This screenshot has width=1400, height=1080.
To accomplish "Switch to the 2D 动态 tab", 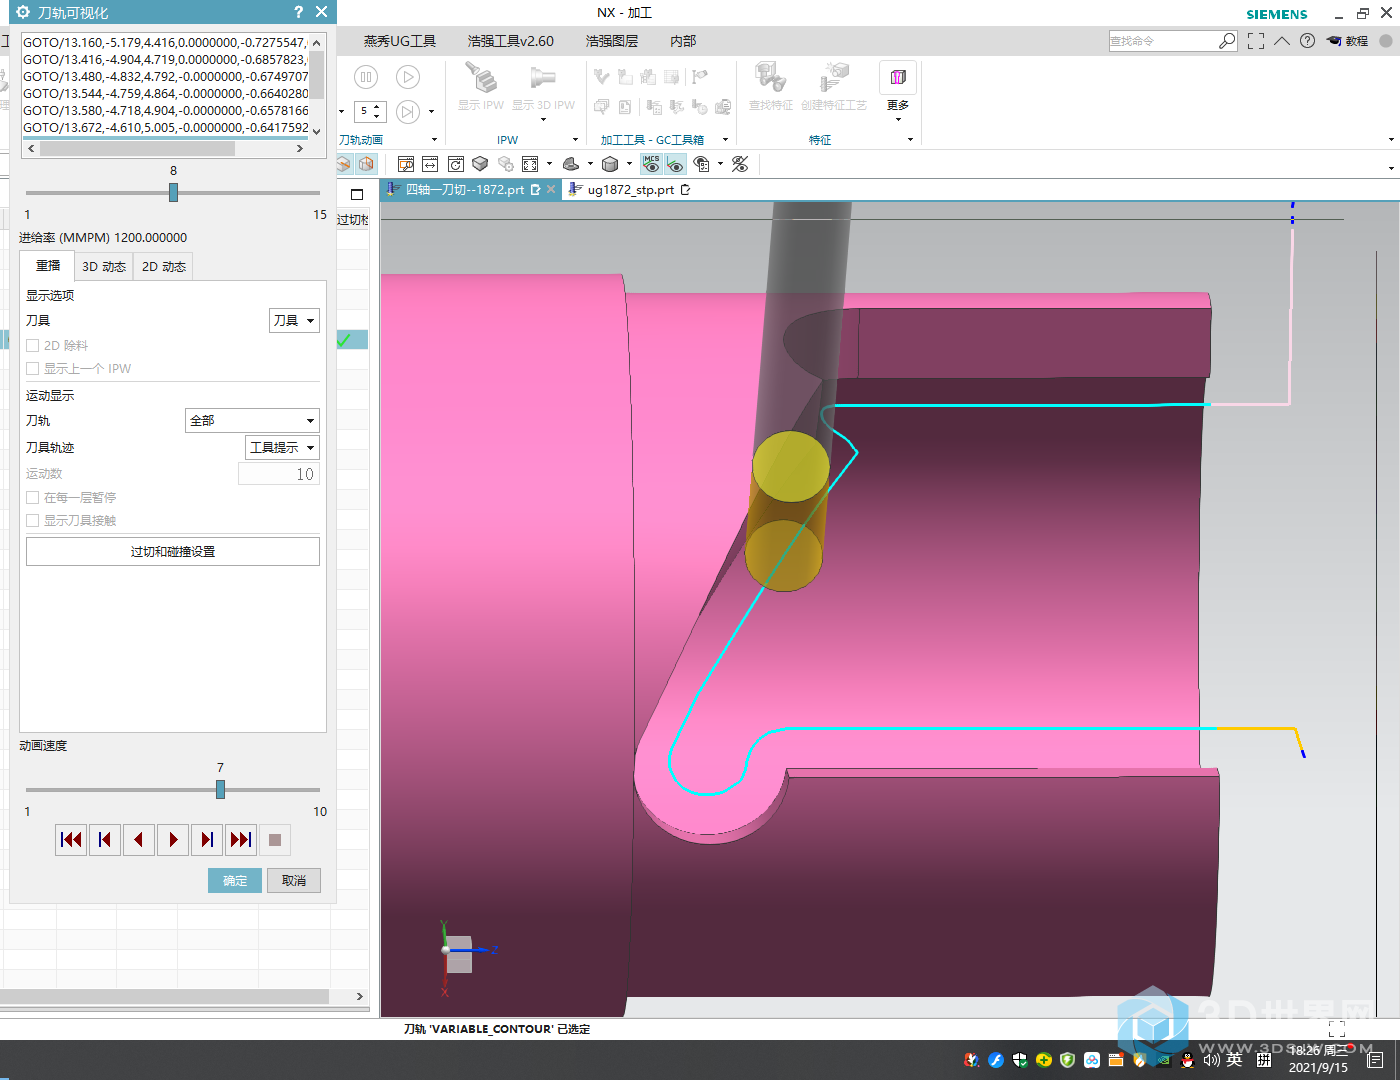I will tap(164, 267).
